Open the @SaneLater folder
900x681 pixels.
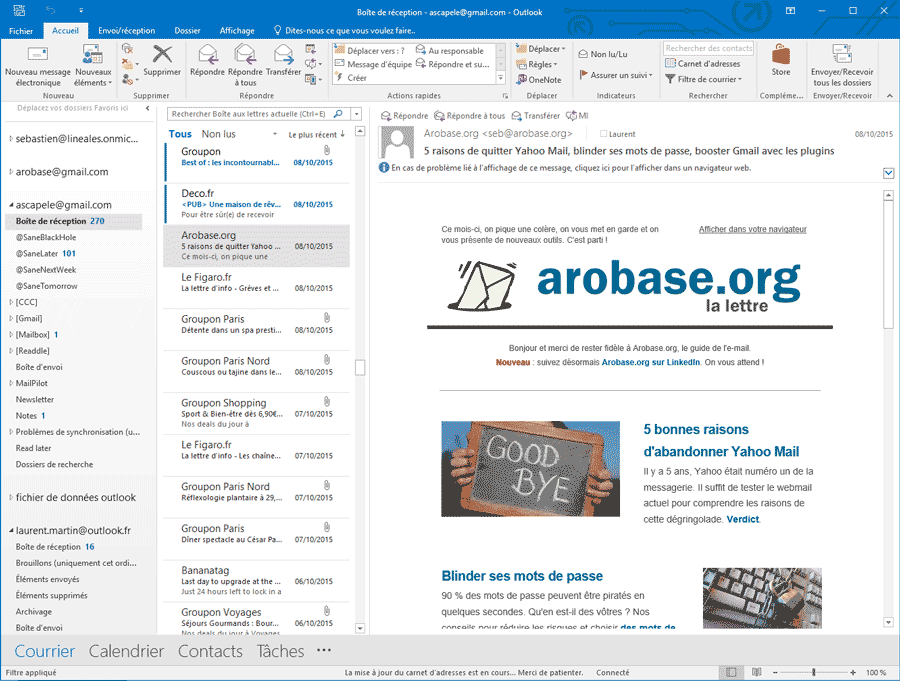45,253
